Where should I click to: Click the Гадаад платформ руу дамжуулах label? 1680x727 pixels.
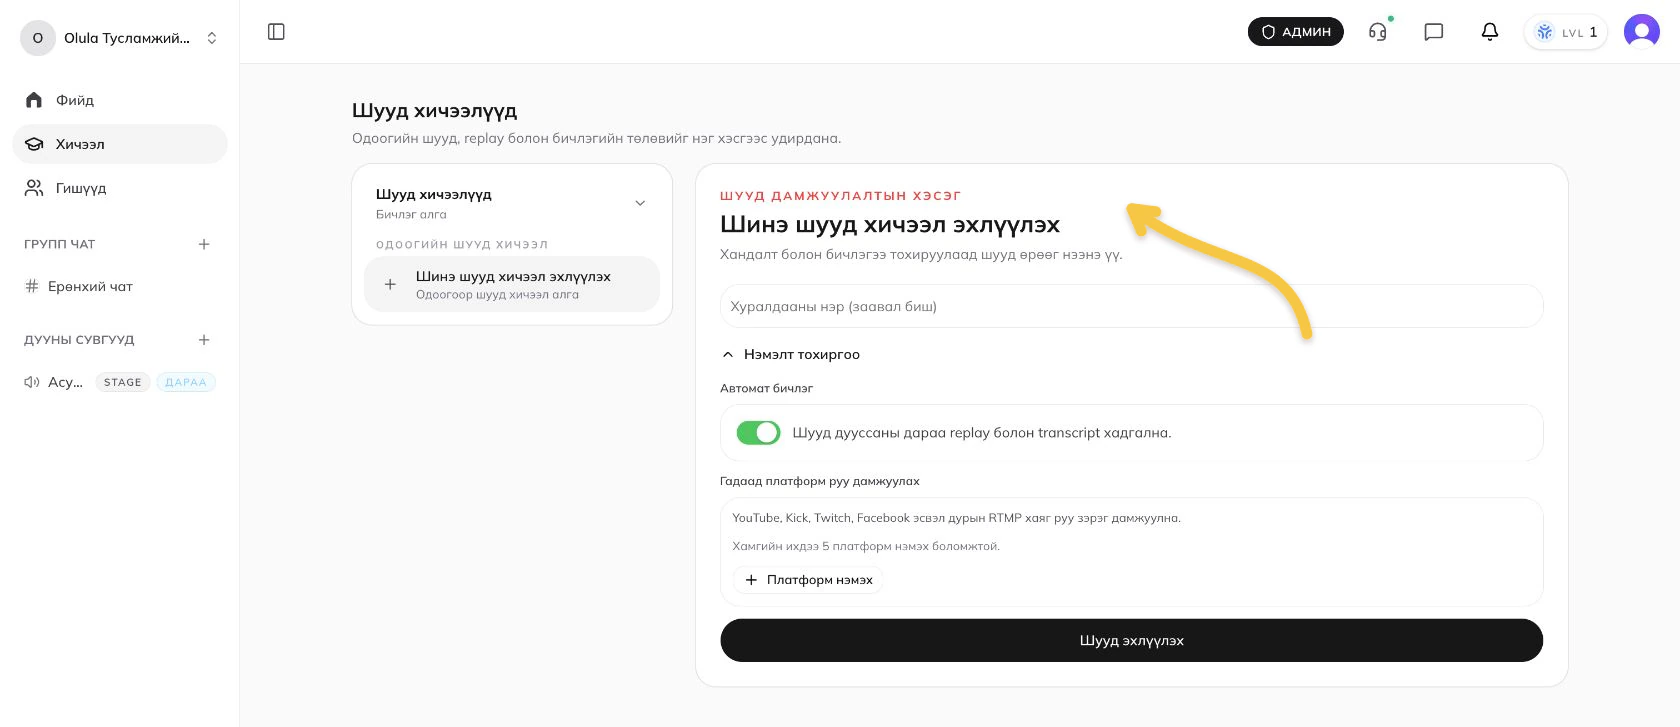click(820, 481)
